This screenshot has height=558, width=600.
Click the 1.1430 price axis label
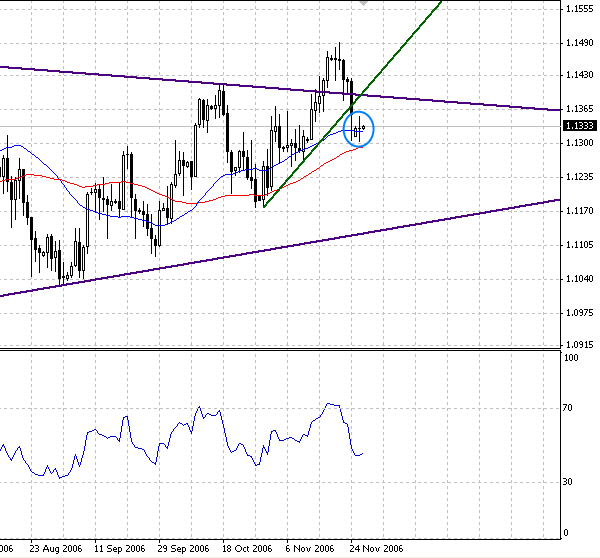(x=579, y=75)
